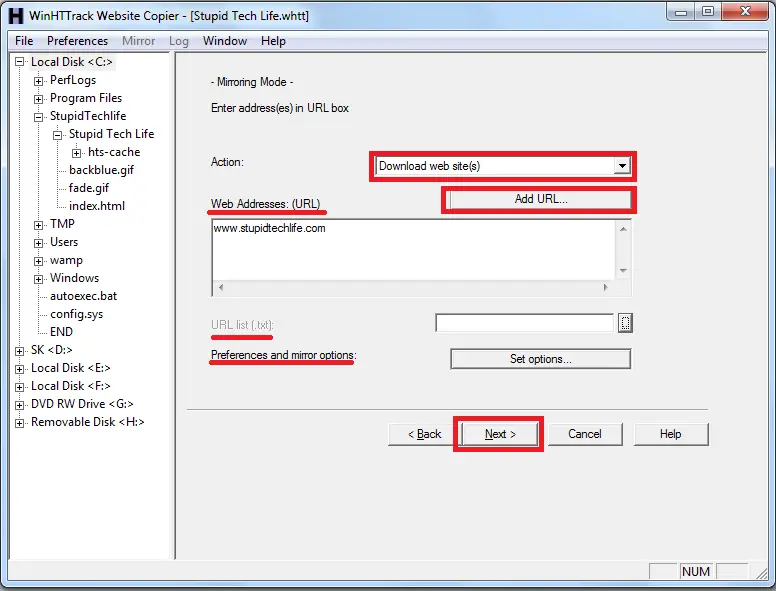
Task: Expand the TMP folder
Action: (x=38, y=225)
